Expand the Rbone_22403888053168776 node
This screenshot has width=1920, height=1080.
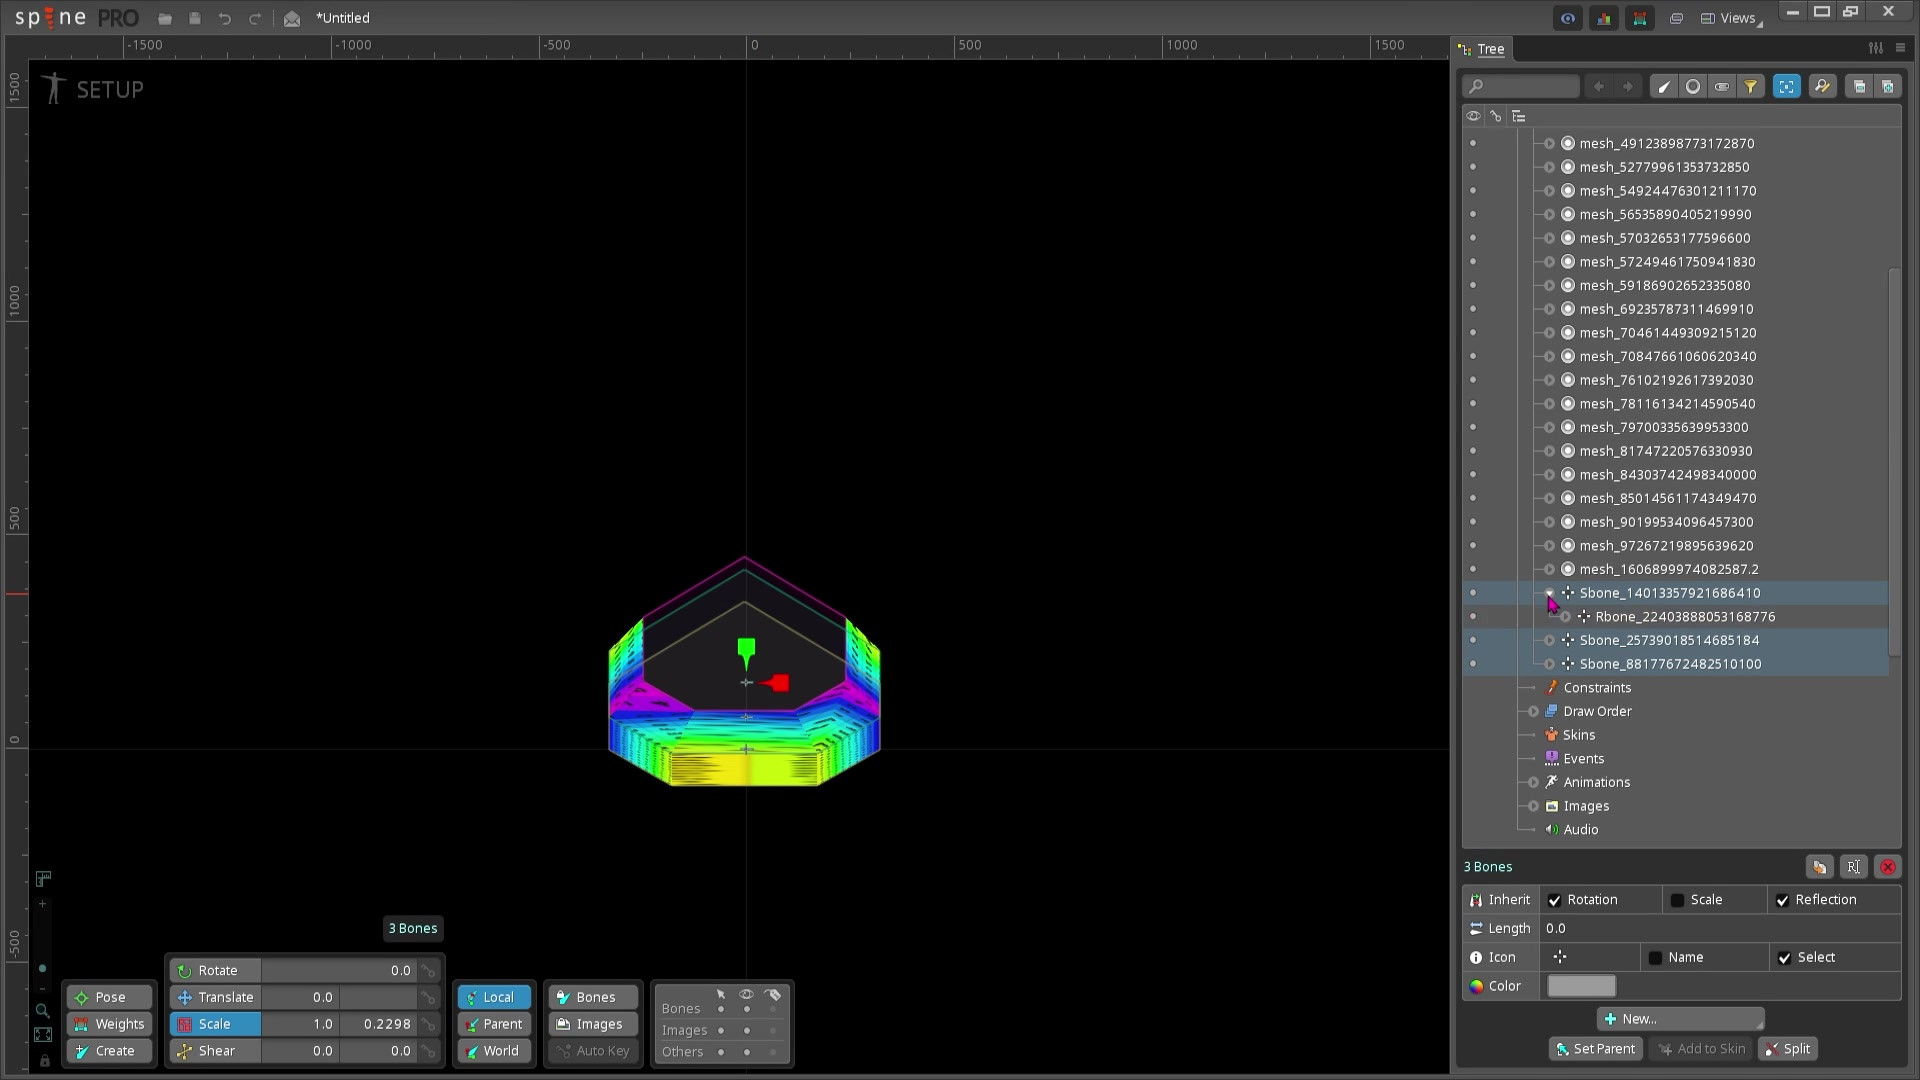tap(1565, 617)
